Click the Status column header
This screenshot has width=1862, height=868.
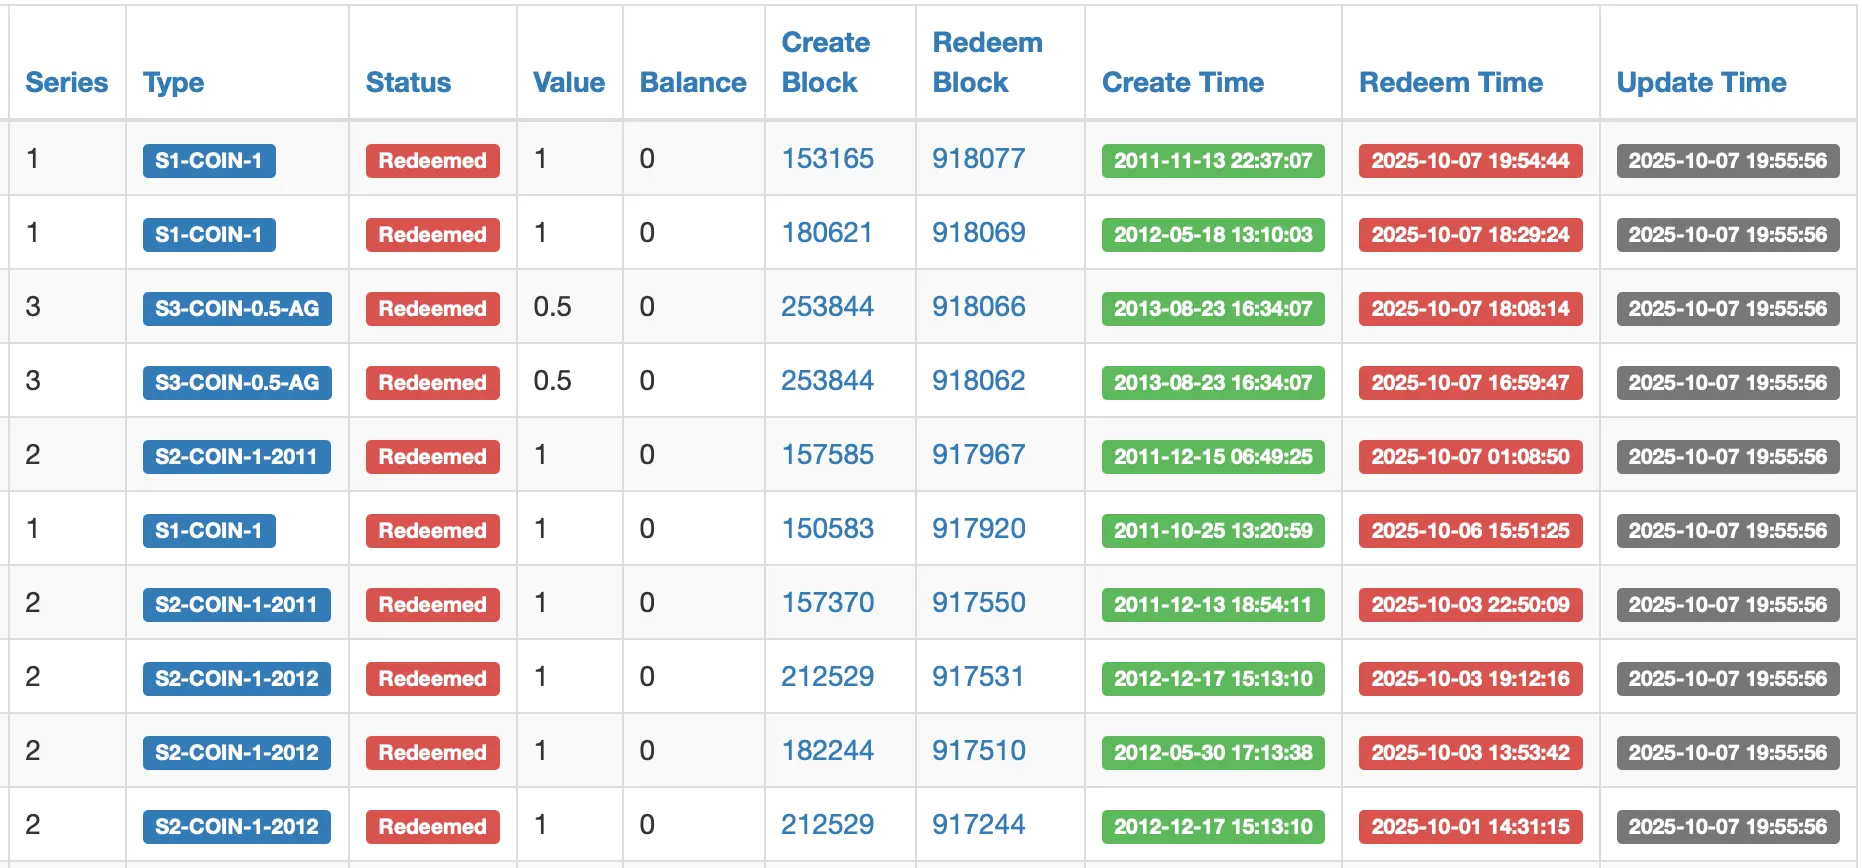[408, 82]
